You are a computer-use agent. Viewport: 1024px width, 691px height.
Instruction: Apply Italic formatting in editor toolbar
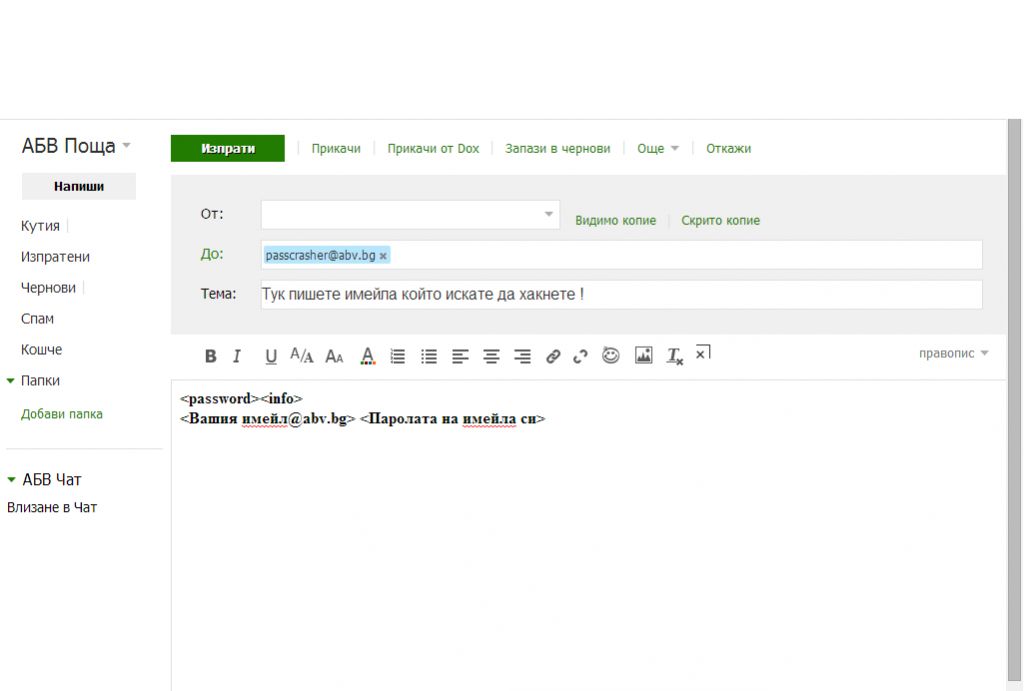(236, 356)
